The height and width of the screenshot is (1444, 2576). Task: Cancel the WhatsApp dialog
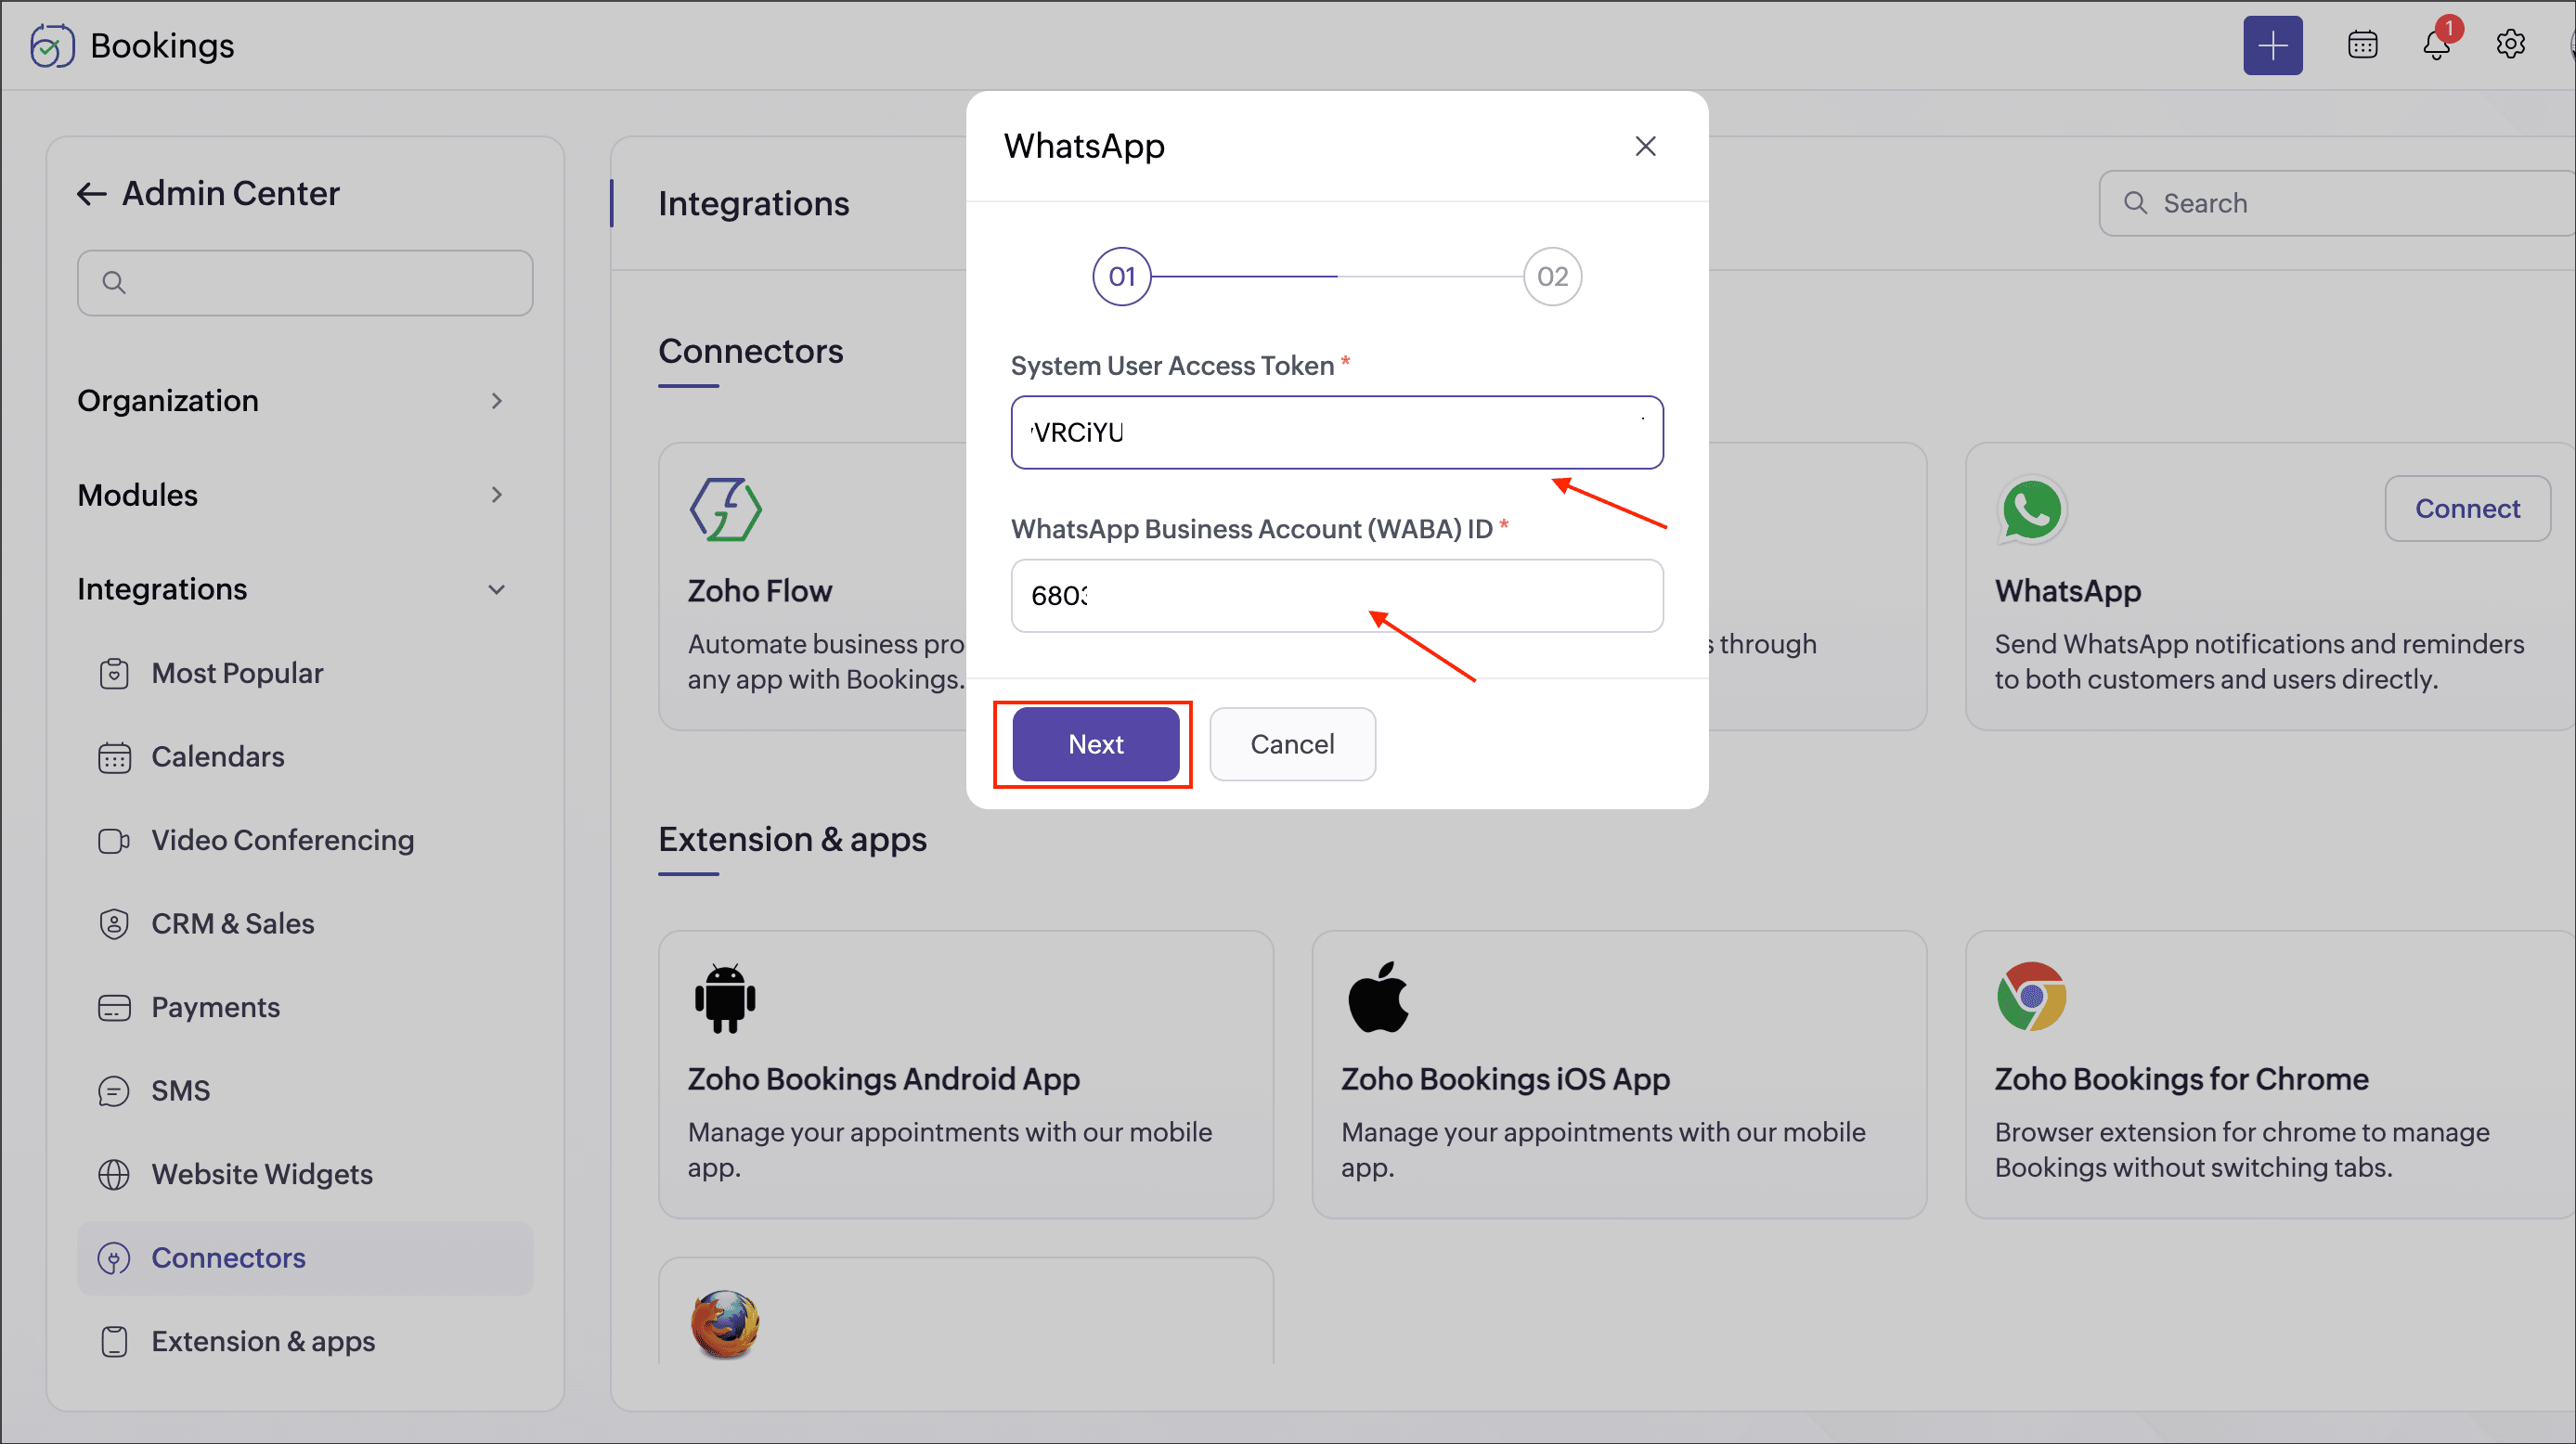coord(1292,744)
